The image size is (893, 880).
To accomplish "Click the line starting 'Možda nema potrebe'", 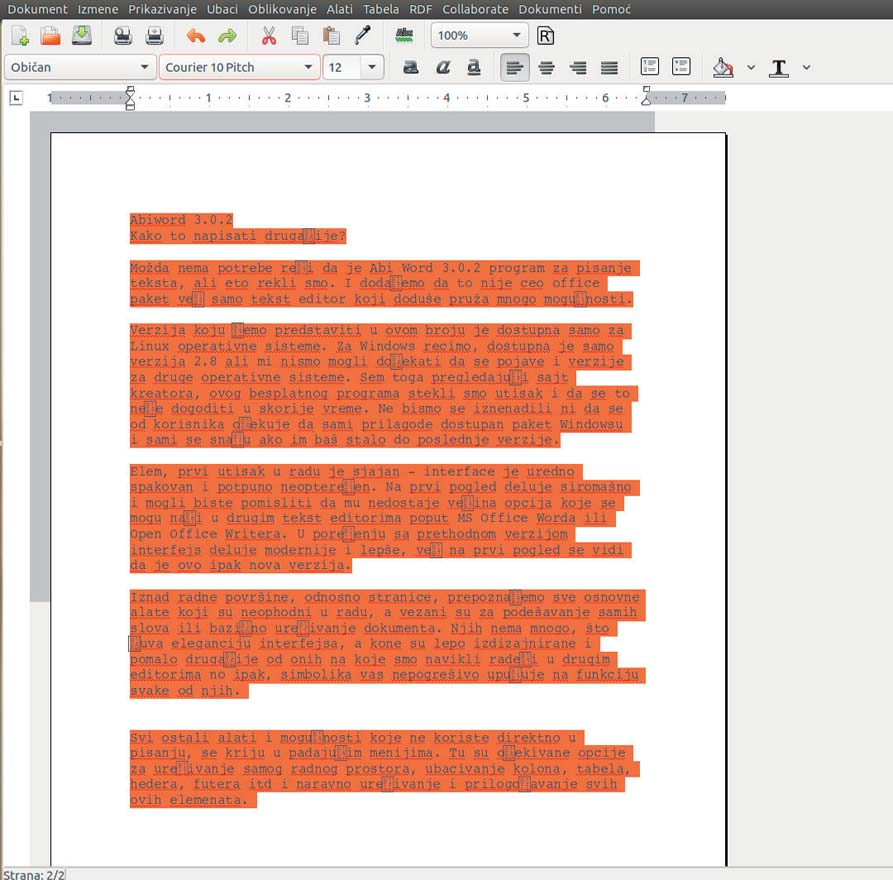I will (x=385, y=268).
